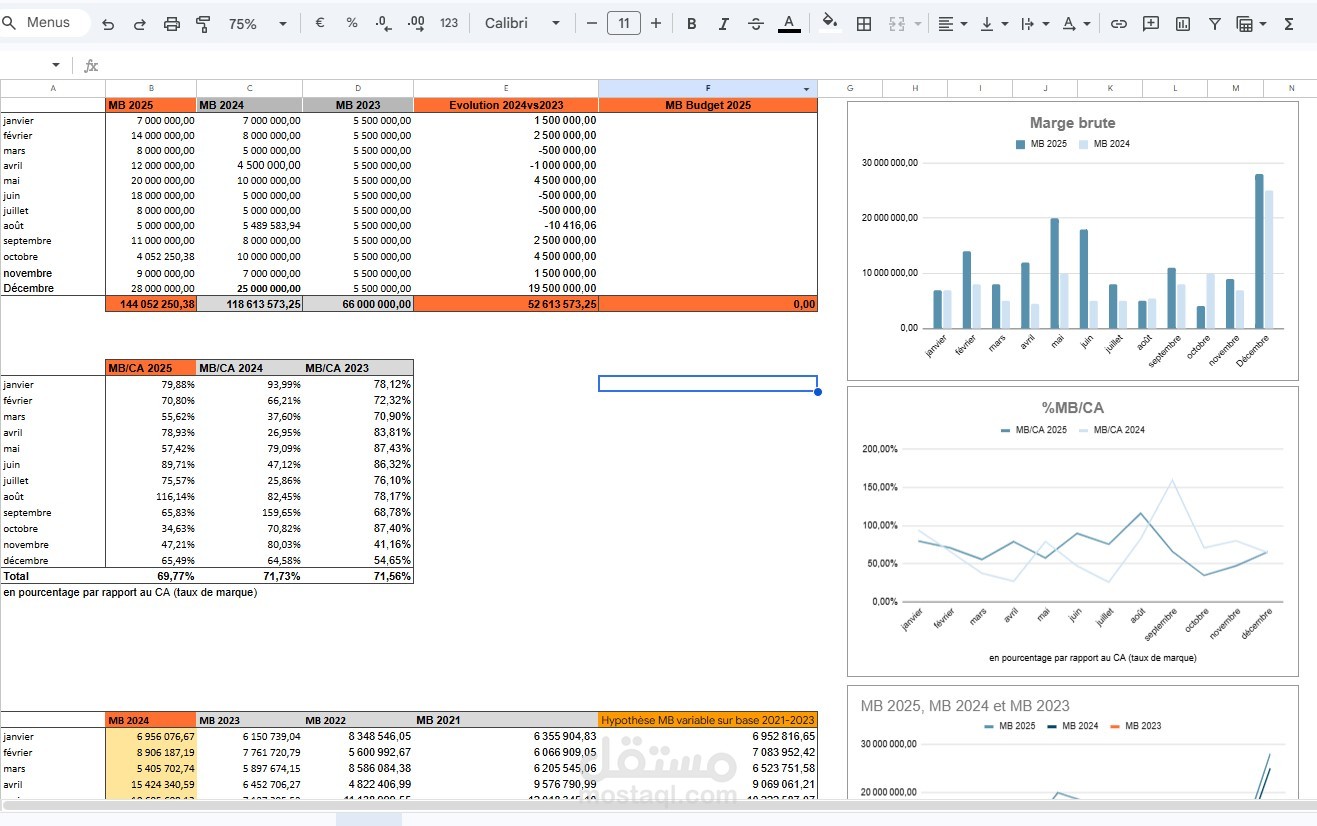Format as currency with euro icon
This screenshot has height=826, width=1317.
[x=320, y=23]
